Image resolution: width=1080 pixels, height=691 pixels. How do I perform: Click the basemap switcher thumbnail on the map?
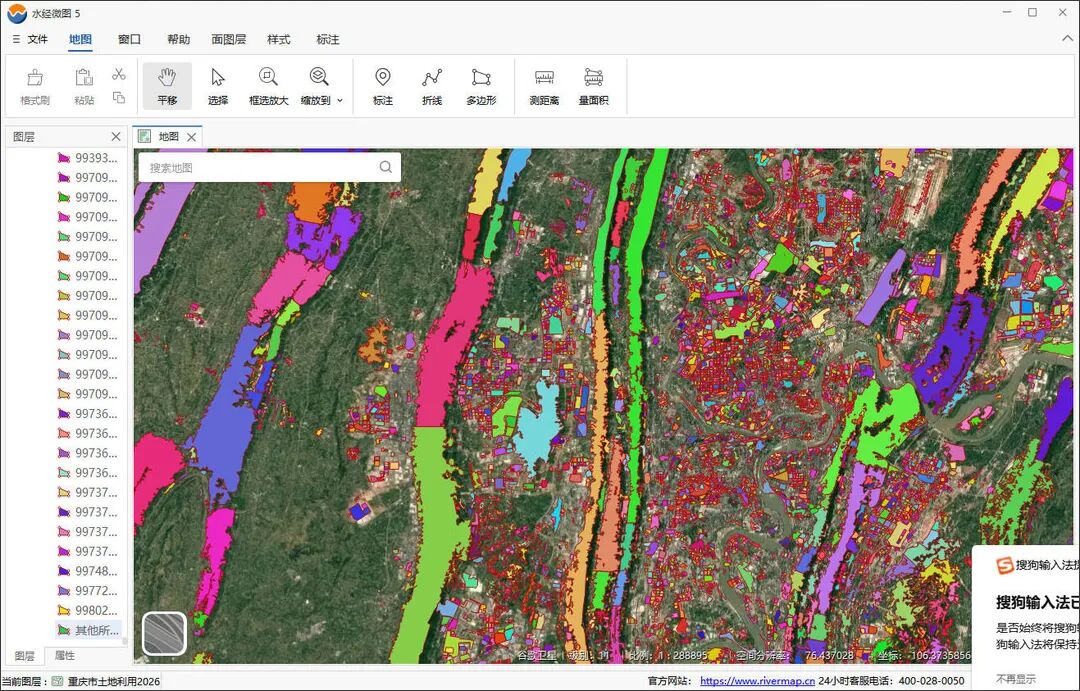click(x=165, y=633)
